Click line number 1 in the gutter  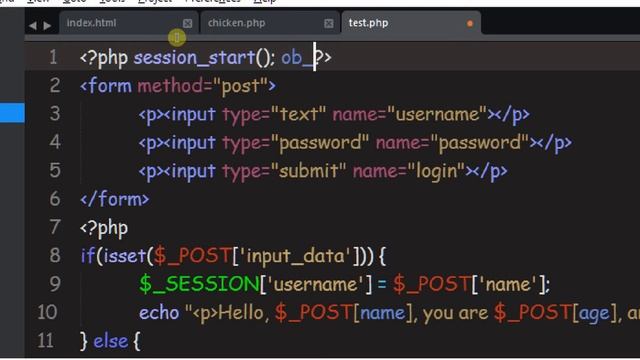click(x=53, y=57)
